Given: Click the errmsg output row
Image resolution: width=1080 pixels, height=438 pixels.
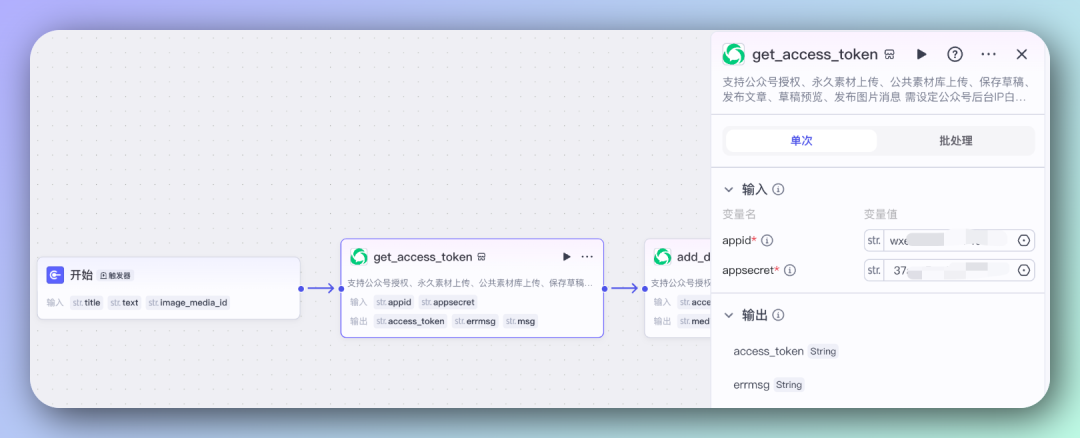Looking at the screenshot, I should pos(768,384).
